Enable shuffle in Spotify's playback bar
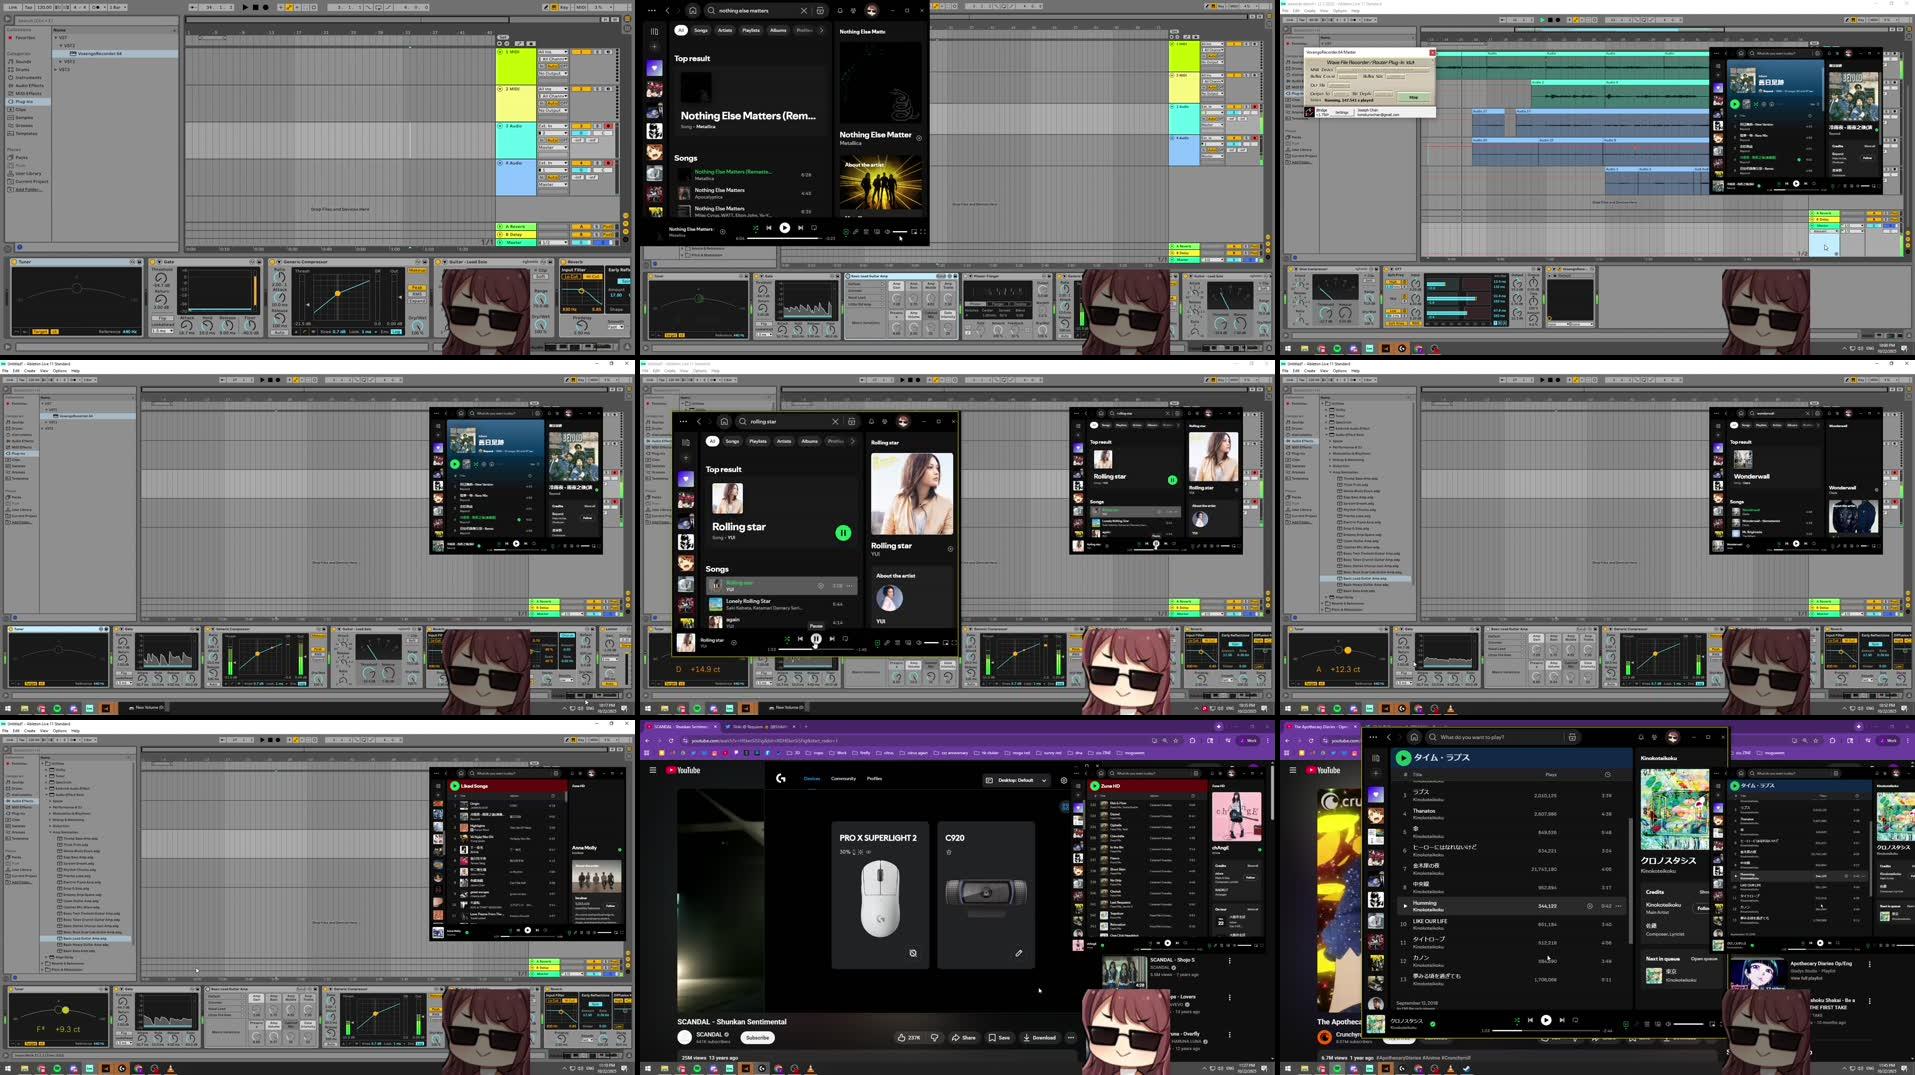 756,227
